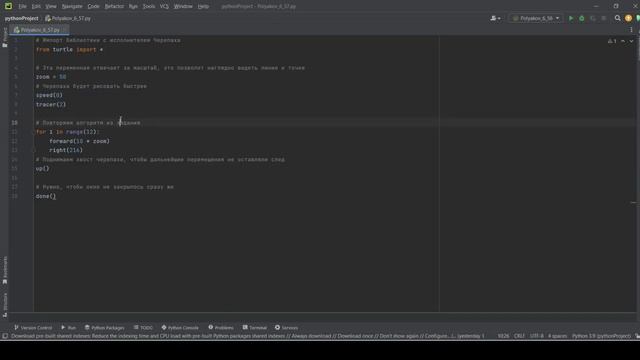Click the code line 'zoom = 50'
640x360 pixels.
51,77
